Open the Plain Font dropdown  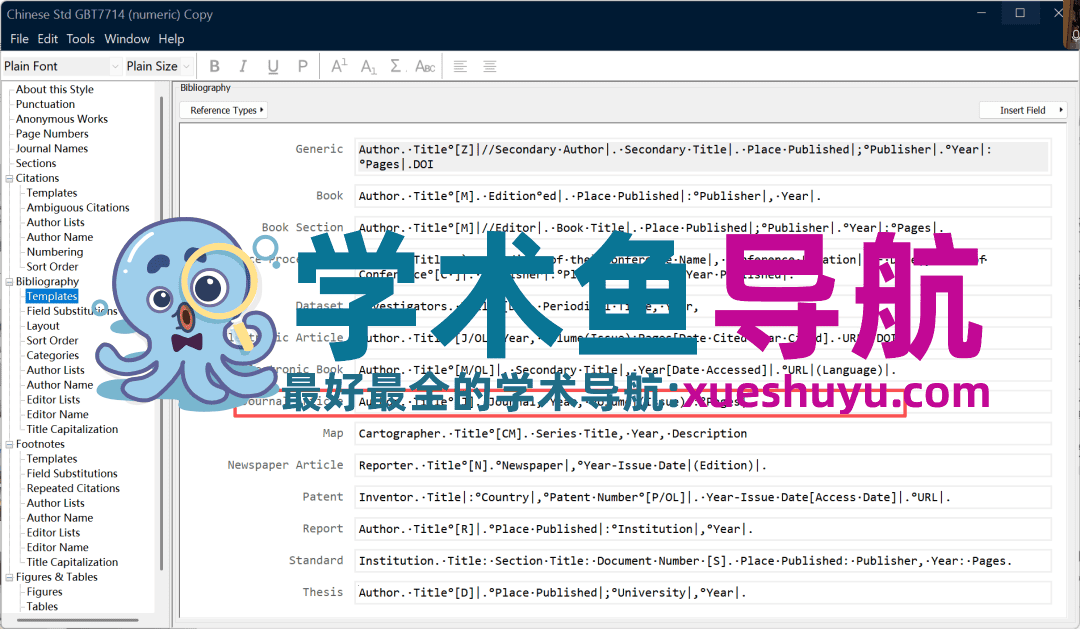tap(113, 66)
